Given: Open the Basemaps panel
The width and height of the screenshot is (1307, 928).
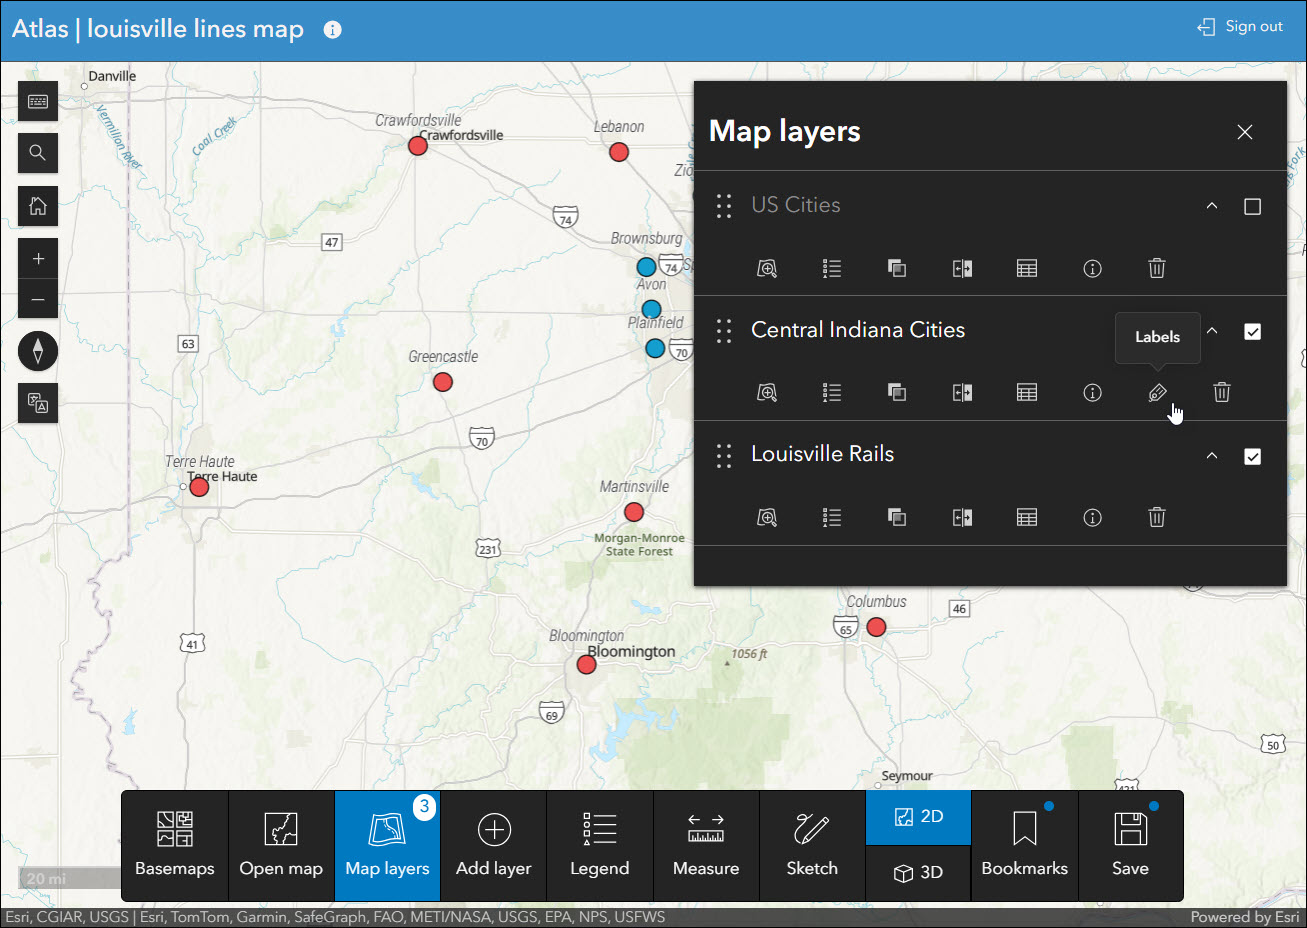Looking at the screenshot, I should pos(175,846).
